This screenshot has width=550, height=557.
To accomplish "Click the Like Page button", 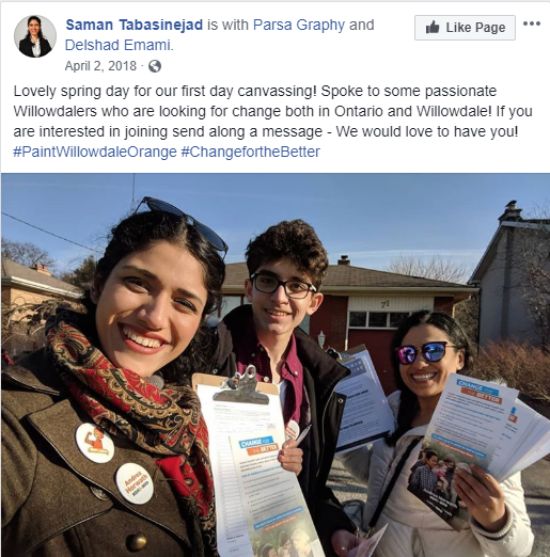I will (x=465, y=27).
